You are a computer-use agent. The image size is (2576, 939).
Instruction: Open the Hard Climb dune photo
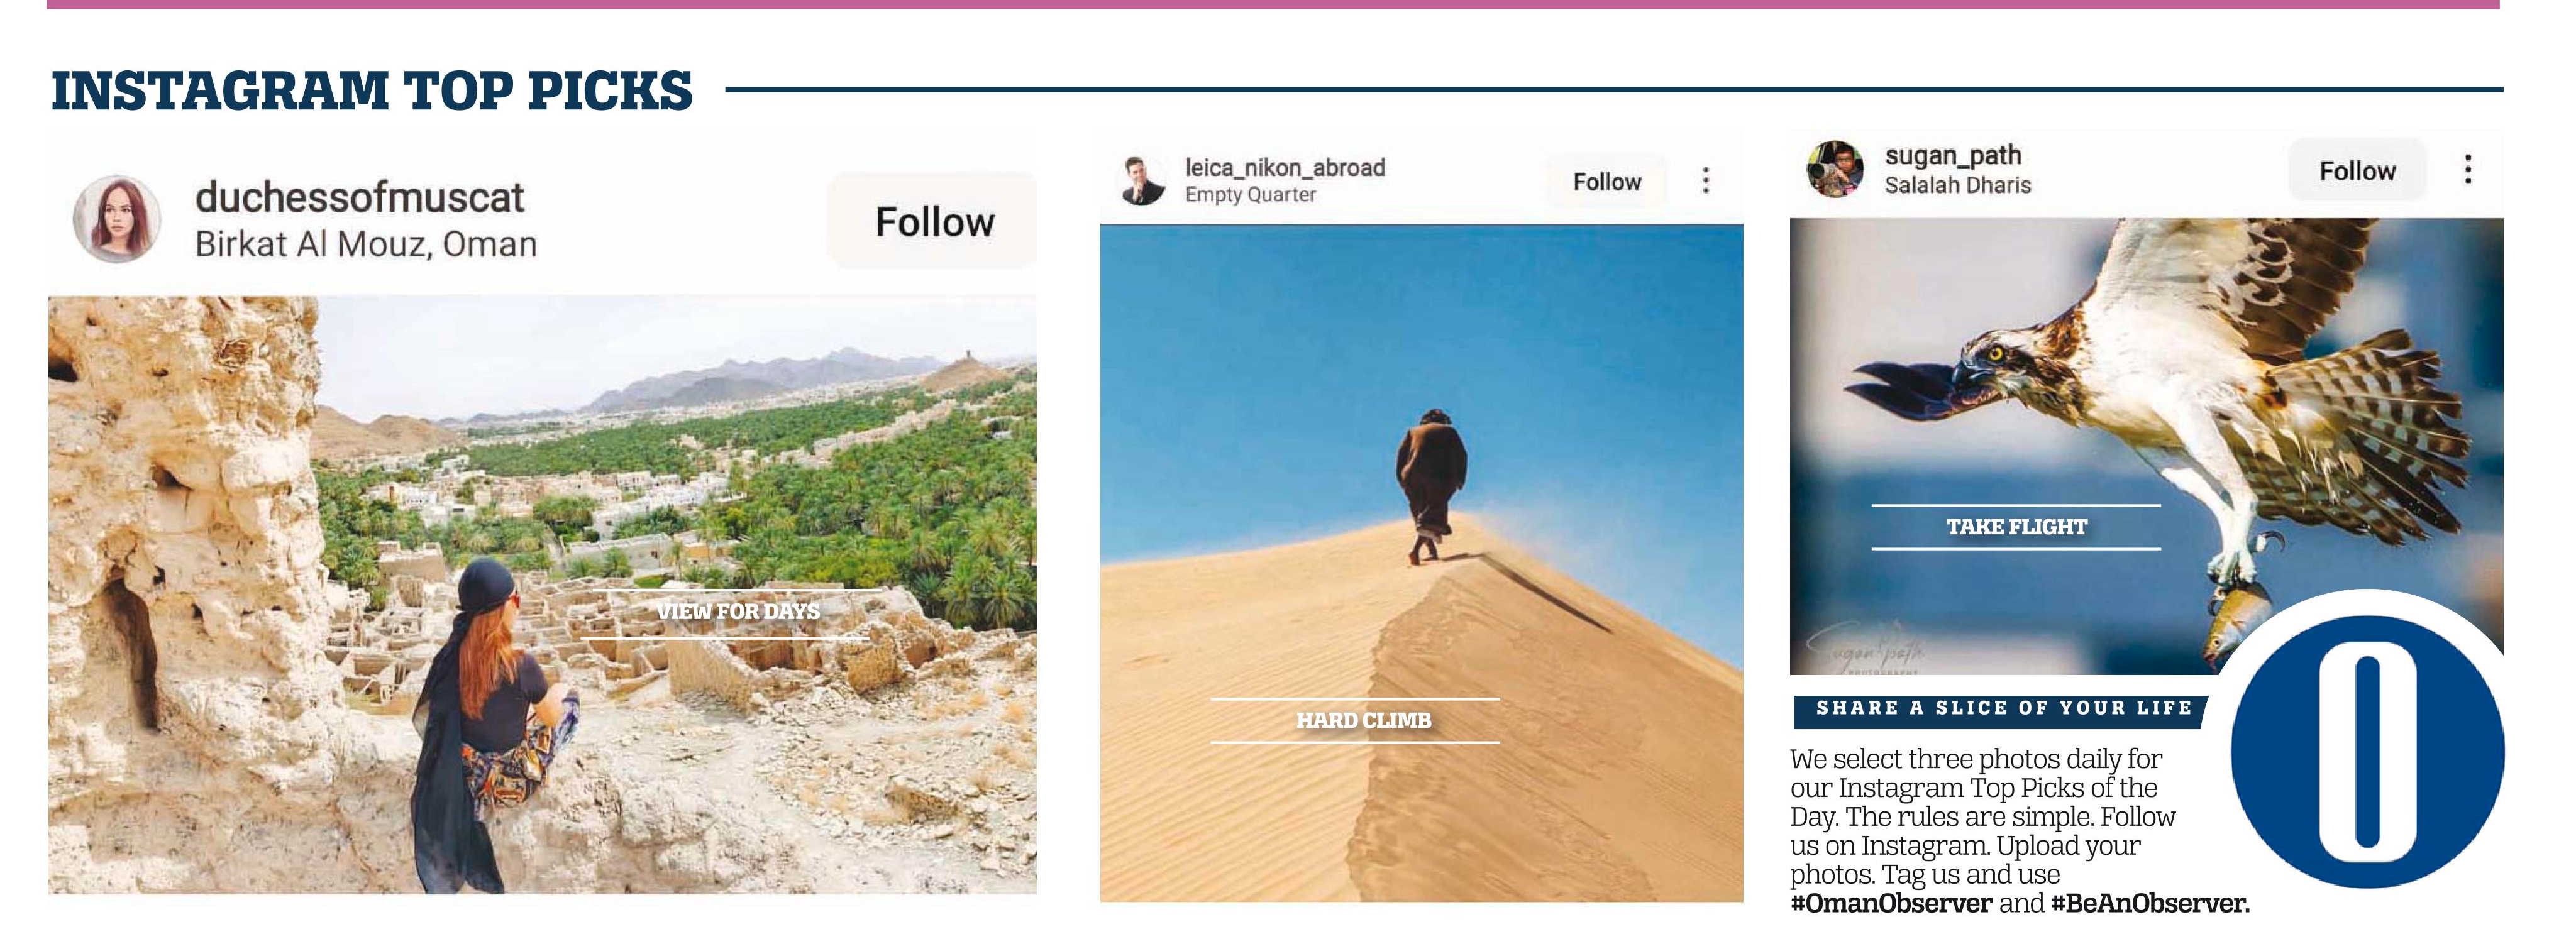pos(1421,563)
